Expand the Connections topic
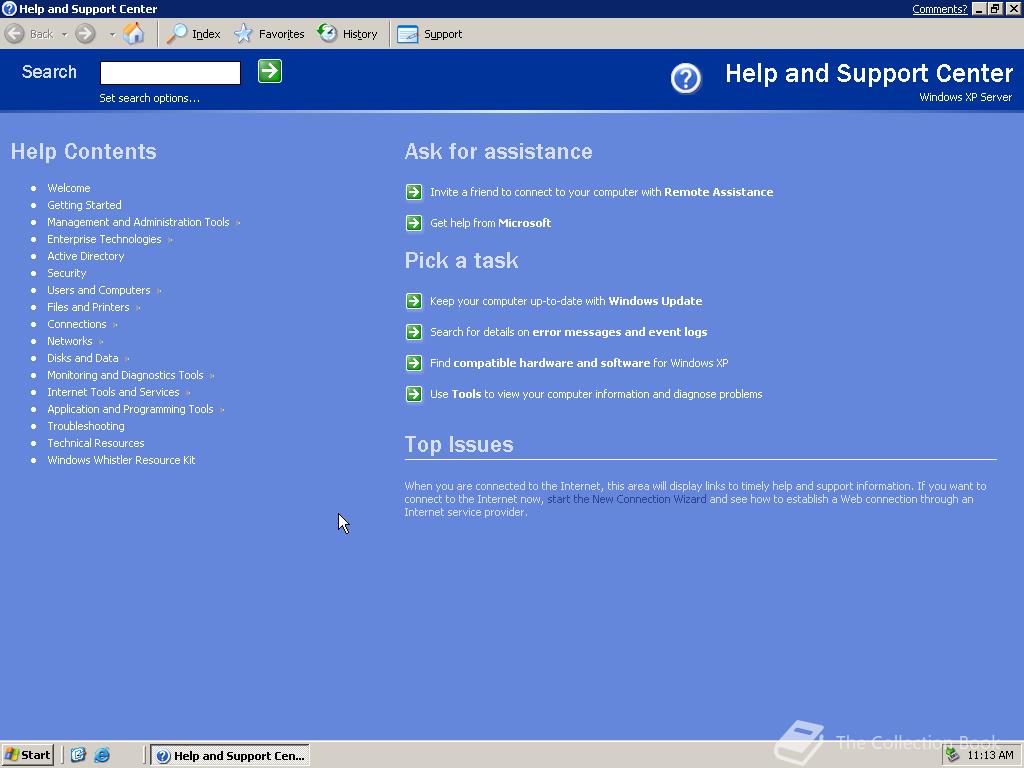Image resolution: width=1024 pixels, height=768 pixels. click(x=76, y=324)
